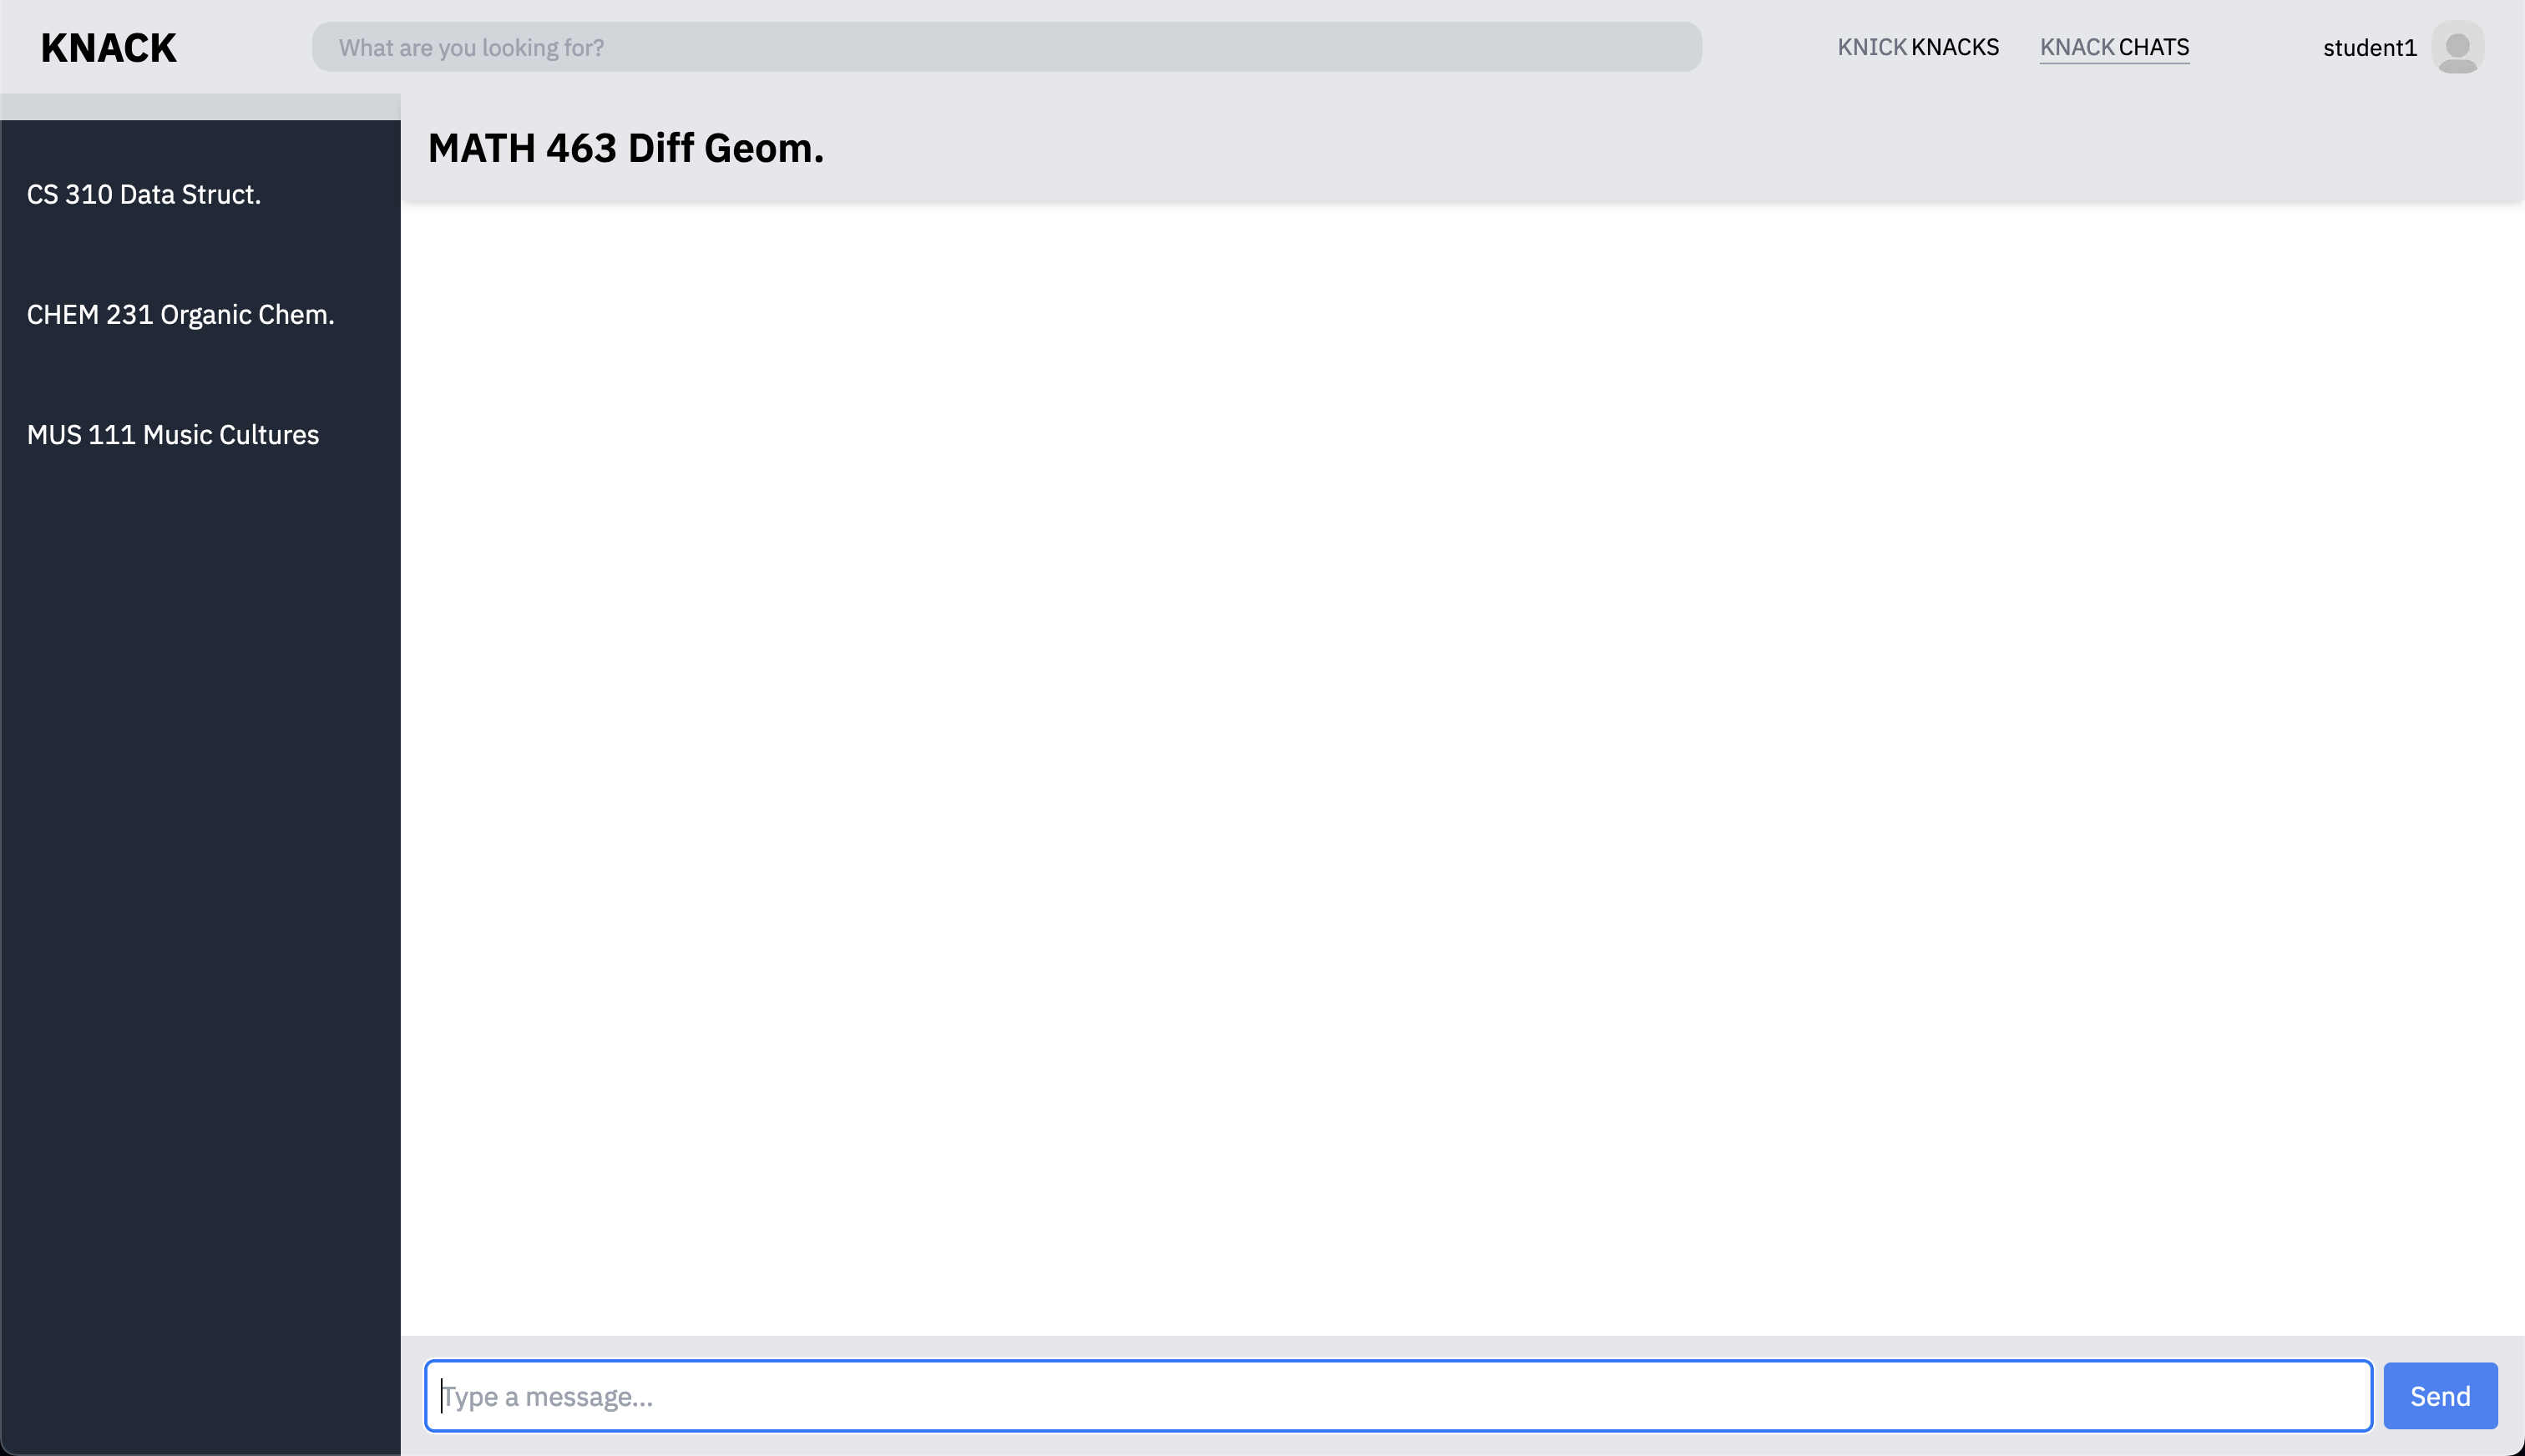Viewport: 2525px width, 1456px height.
Task: Click the student1 profile avatar icon
Action: (x=2457, y=47)
